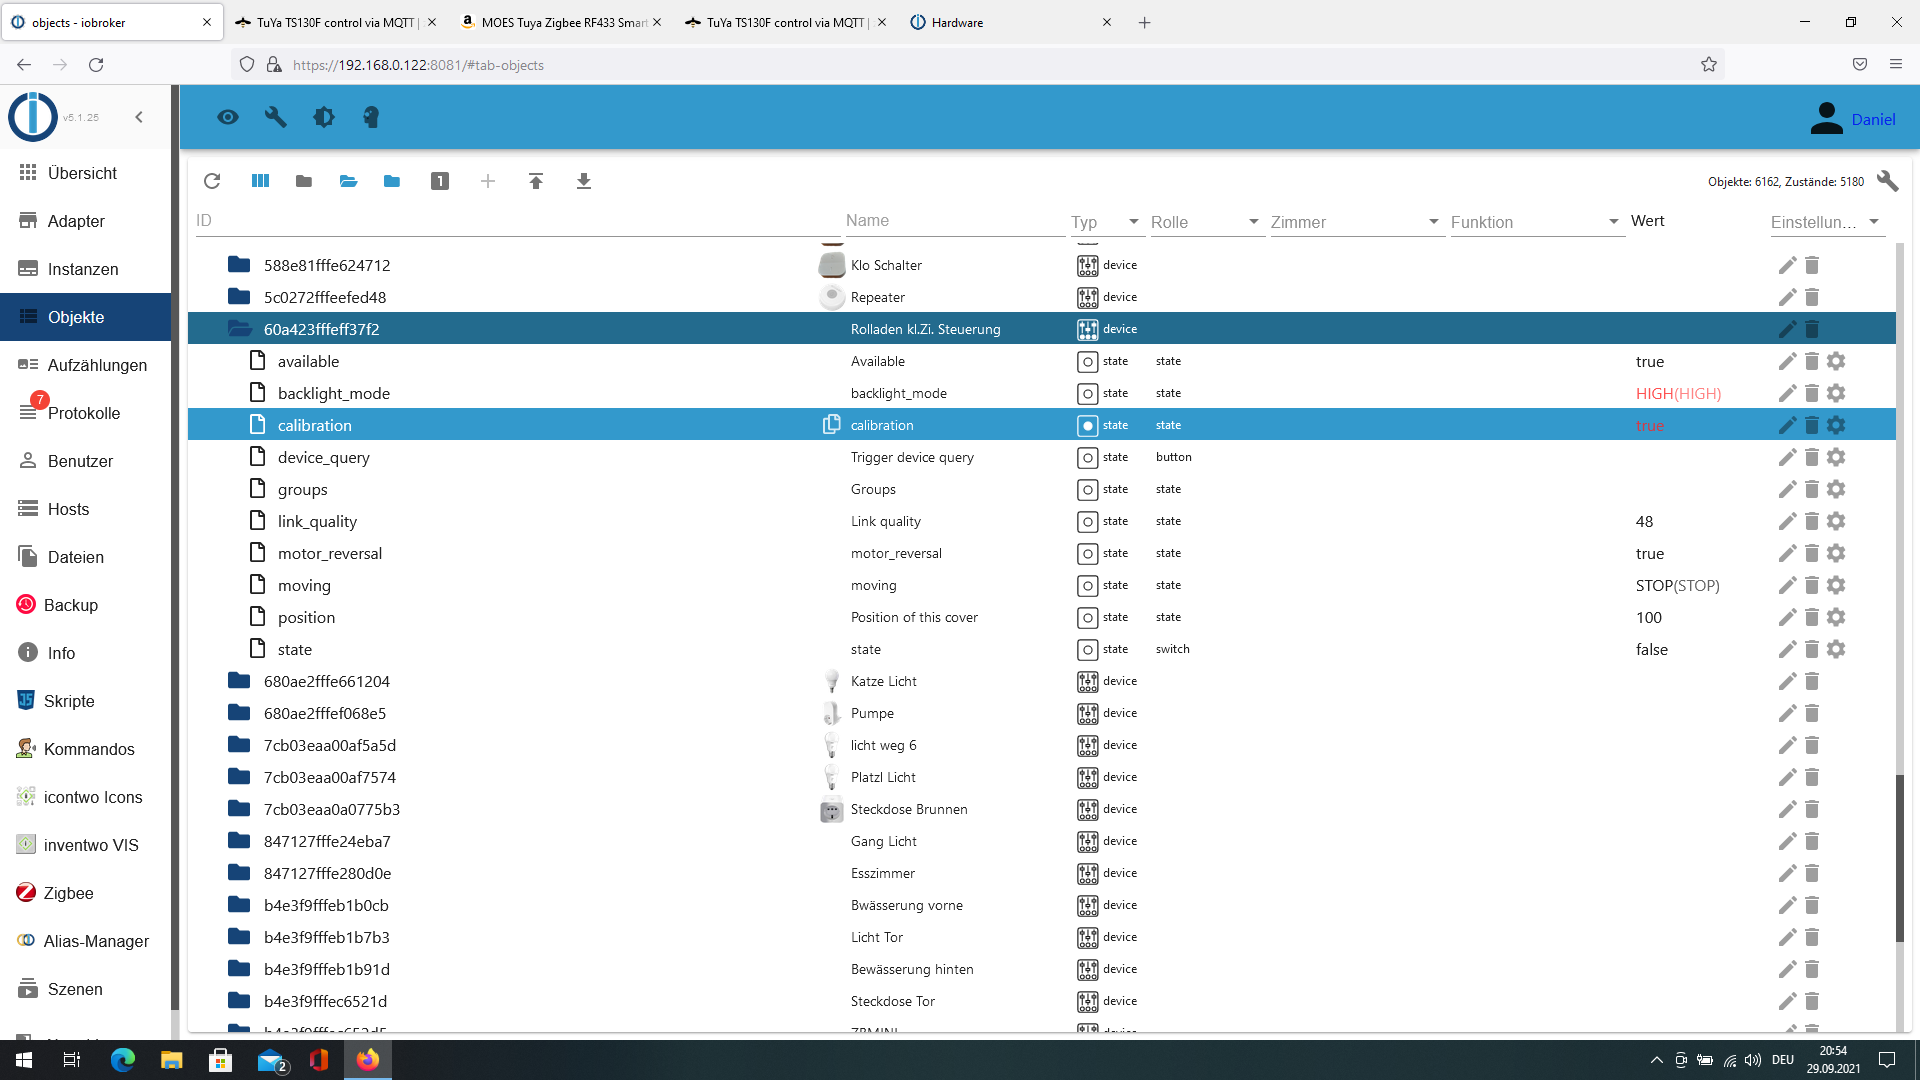Expand the 588e81fffe624712 folder
This screenshot has height=1080, width=1920.
coord(239,265)
